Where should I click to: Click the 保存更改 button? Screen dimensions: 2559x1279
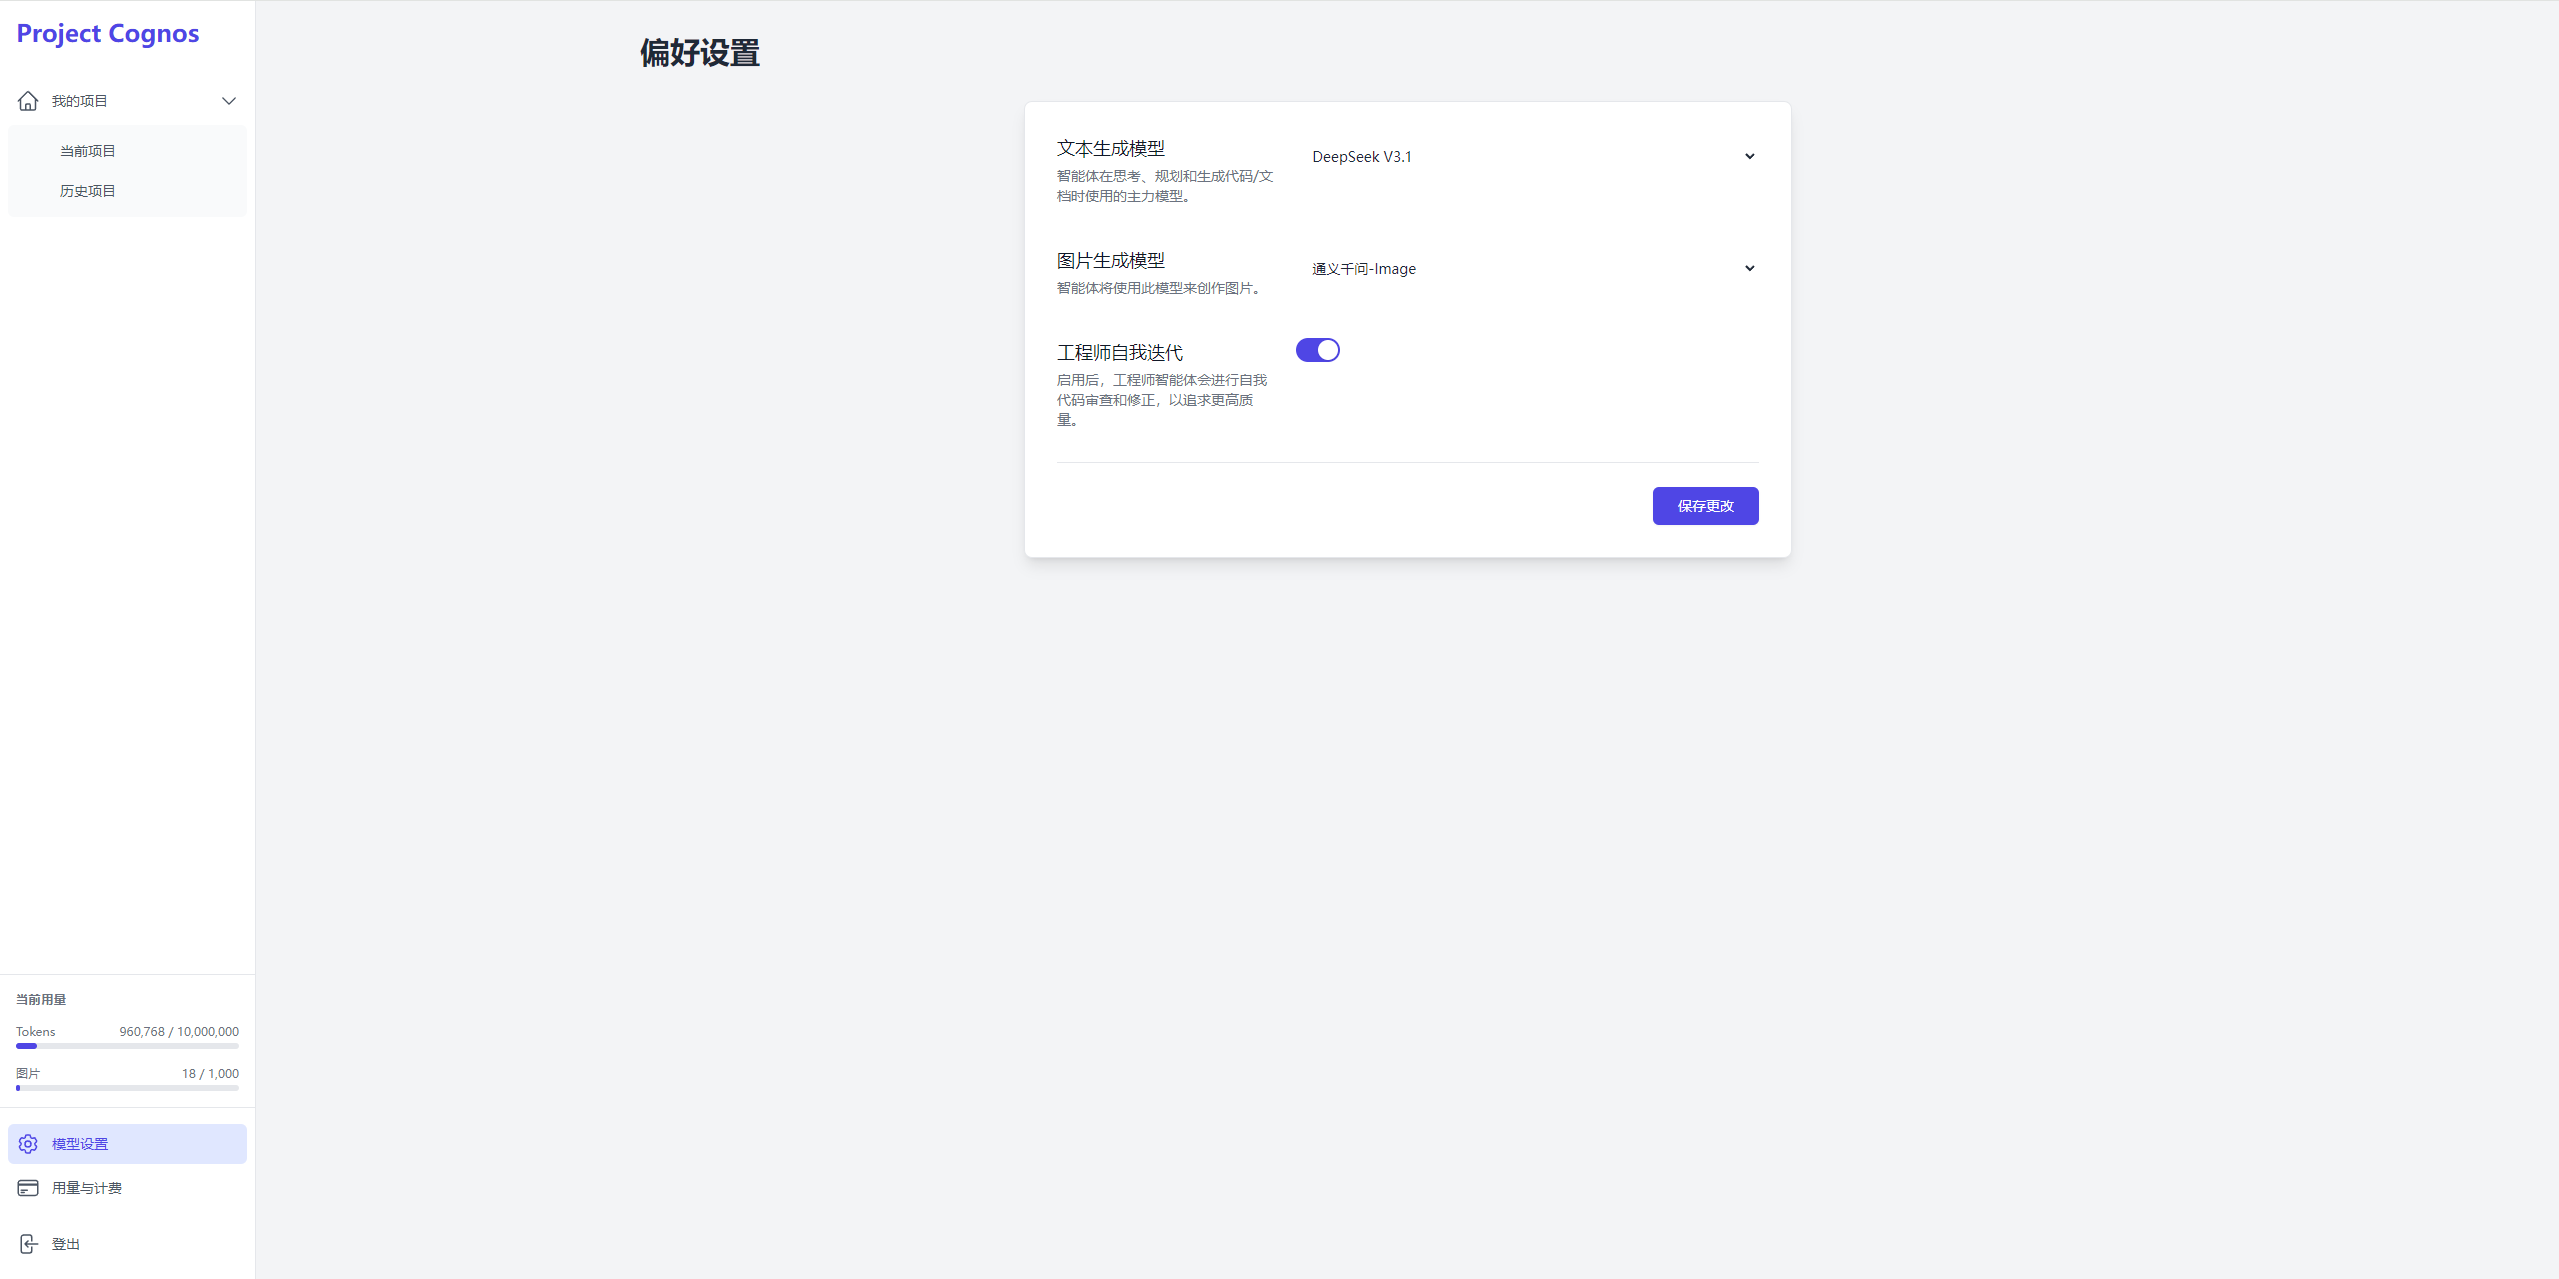click(x=1705, y=506)
